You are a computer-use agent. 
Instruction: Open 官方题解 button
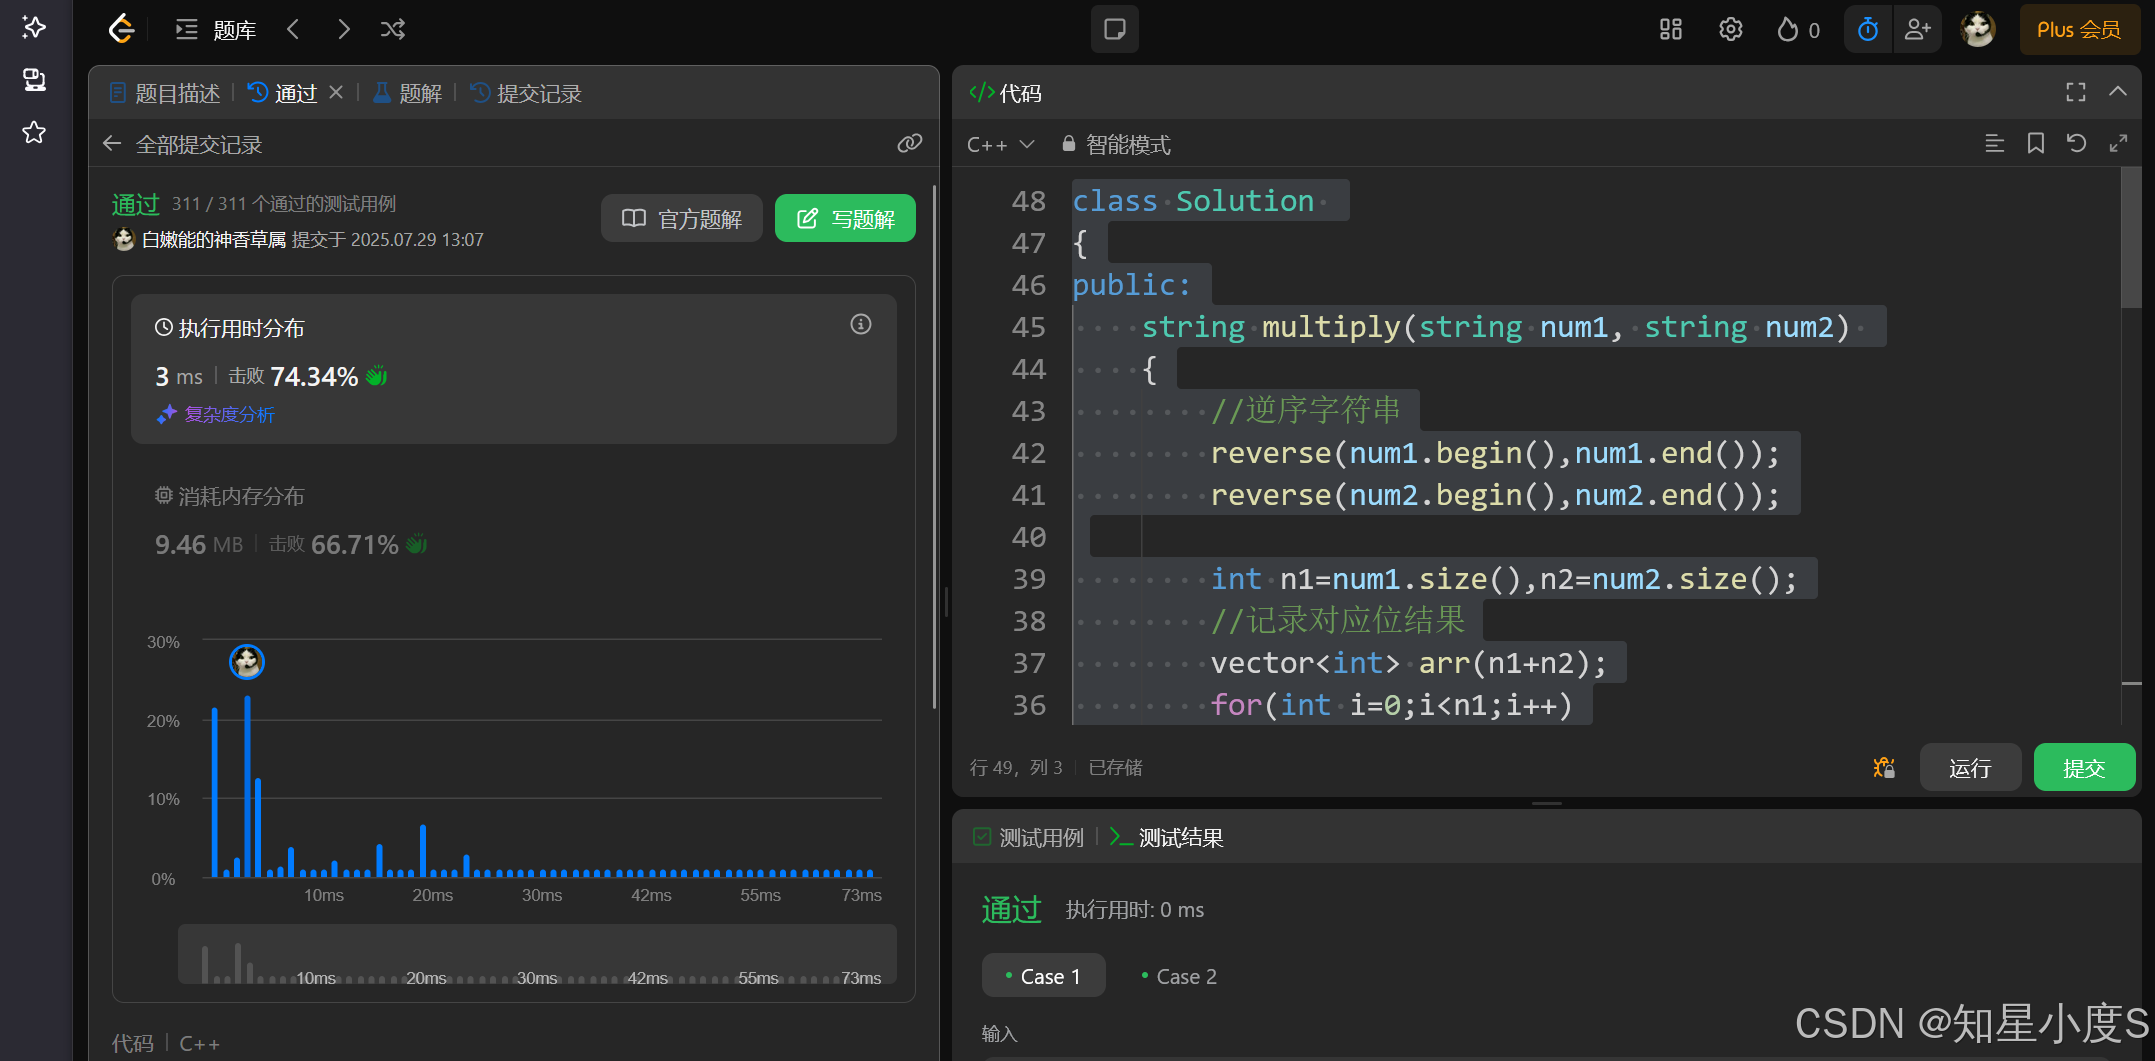pos(682,218)
